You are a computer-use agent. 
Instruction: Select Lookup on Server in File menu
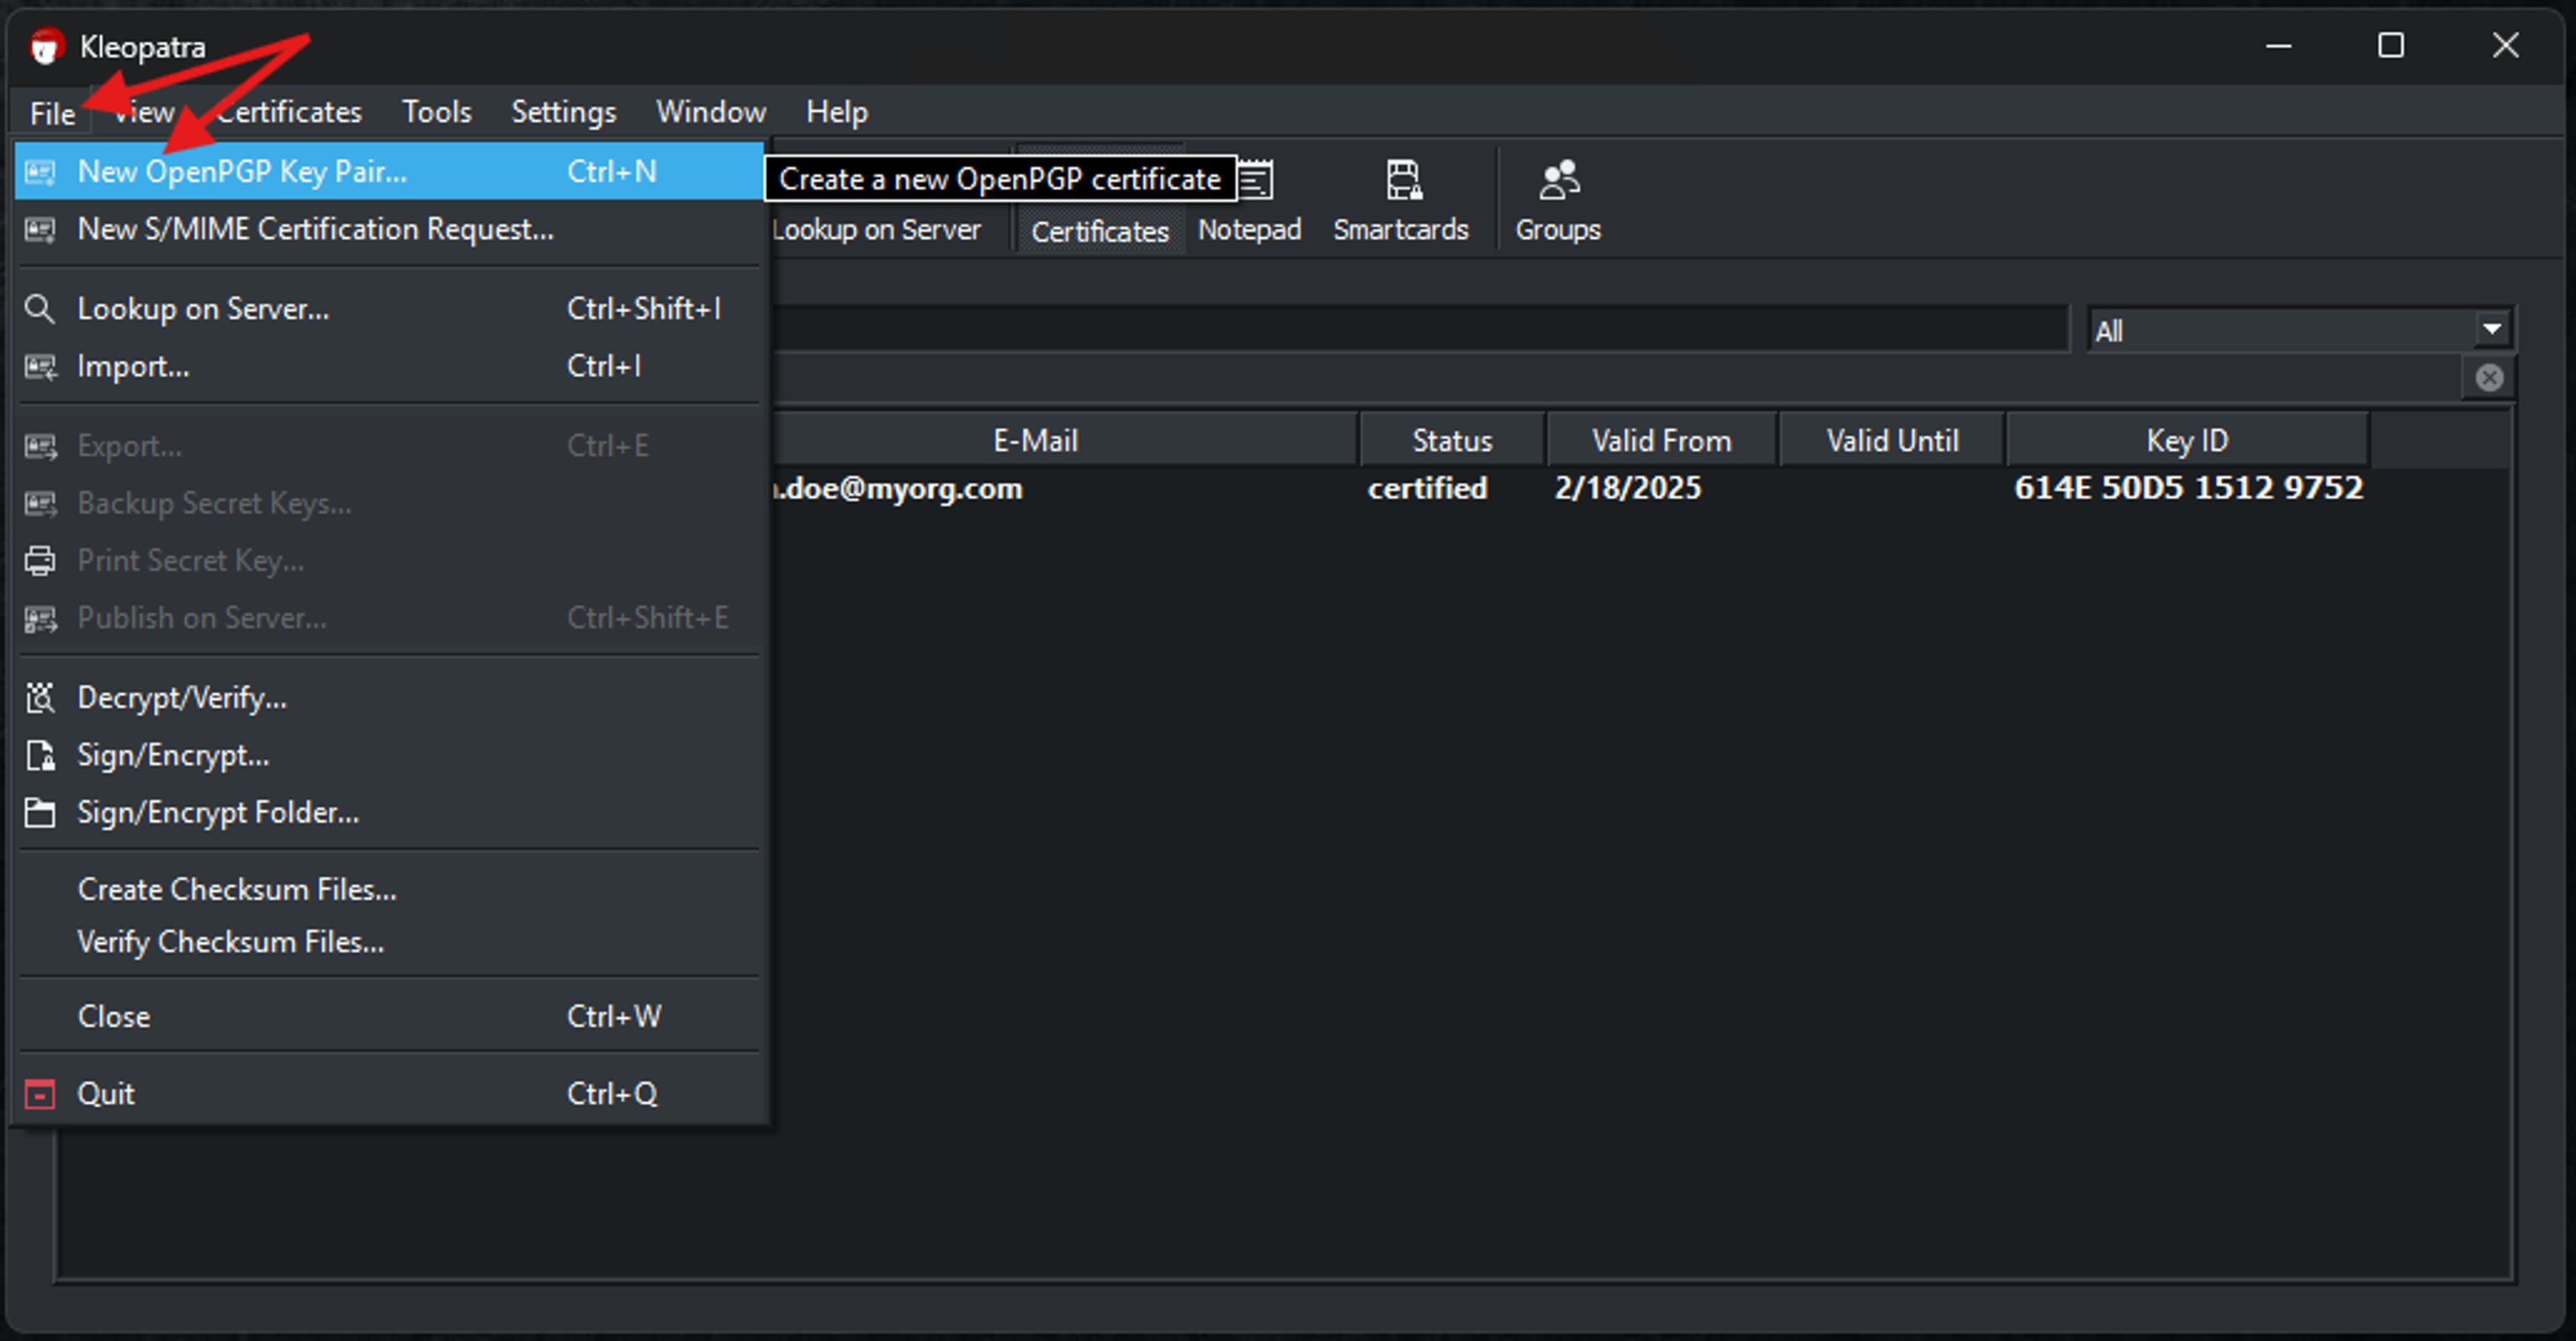click(x=390, y=309)
